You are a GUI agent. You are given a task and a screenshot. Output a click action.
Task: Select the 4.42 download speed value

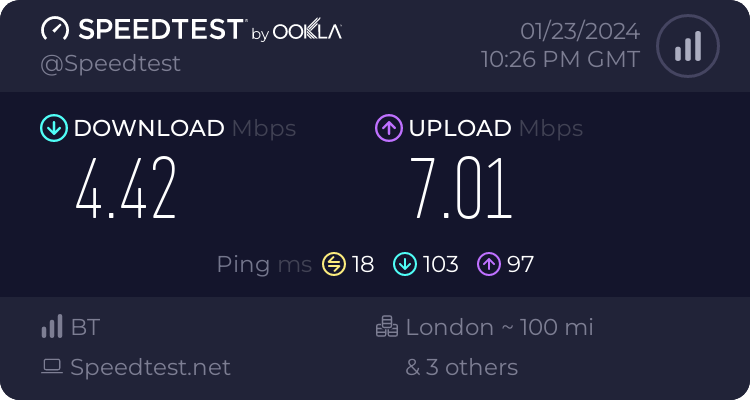127,188
